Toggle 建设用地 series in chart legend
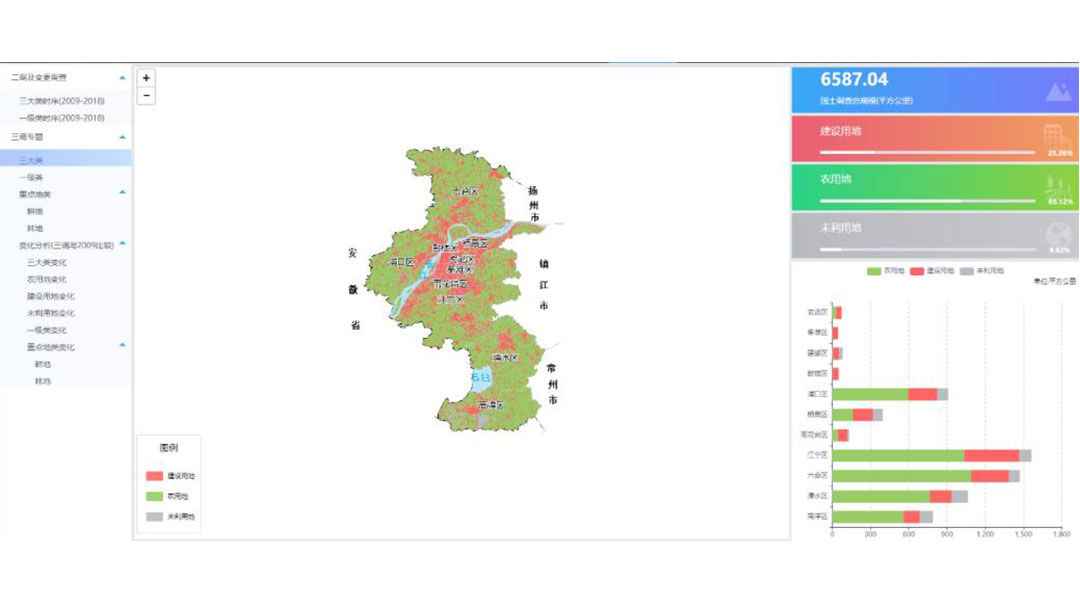The width and height of the screenshot is (1080, 603). [x=931, y=271]
